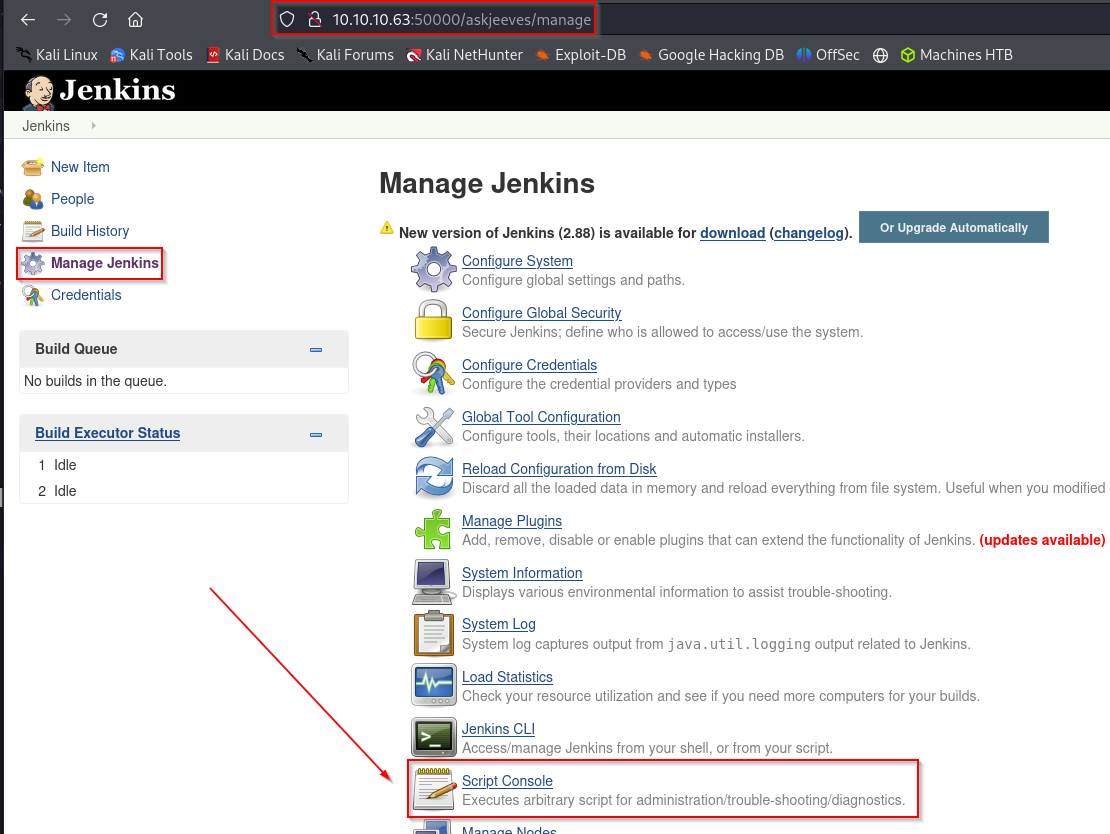Click the Jenkins butler logo

point(38,92)
